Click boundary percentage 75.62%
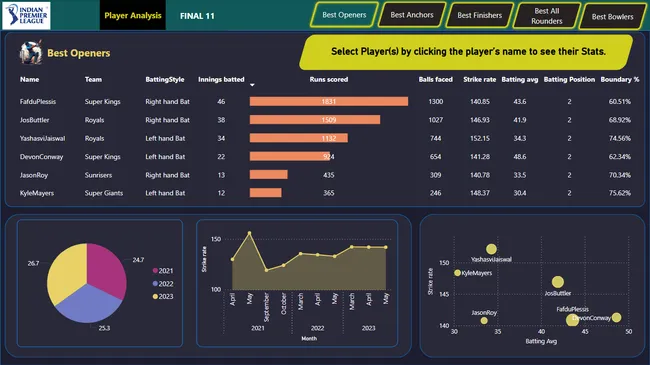Image resolution: width=650 pixels, height=365 pixels. [x=620, y=193]
